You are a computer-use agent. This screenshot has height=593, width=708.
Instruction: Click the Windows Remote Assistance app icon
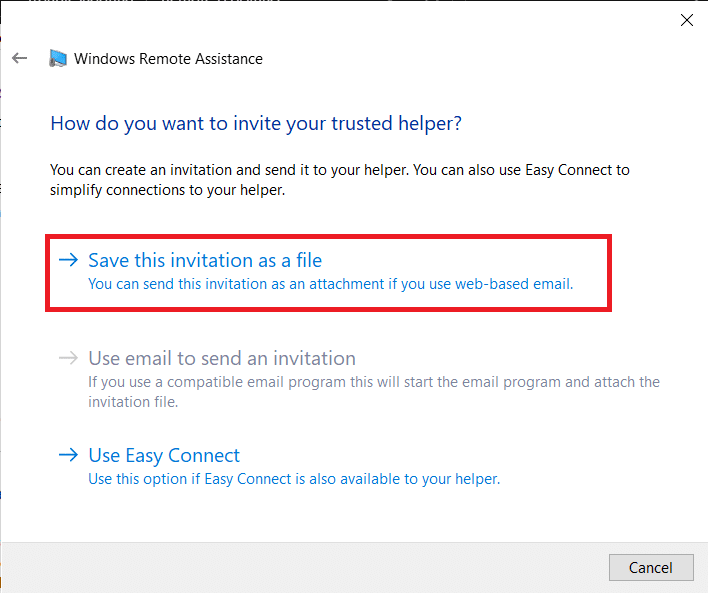click(59, 59)
